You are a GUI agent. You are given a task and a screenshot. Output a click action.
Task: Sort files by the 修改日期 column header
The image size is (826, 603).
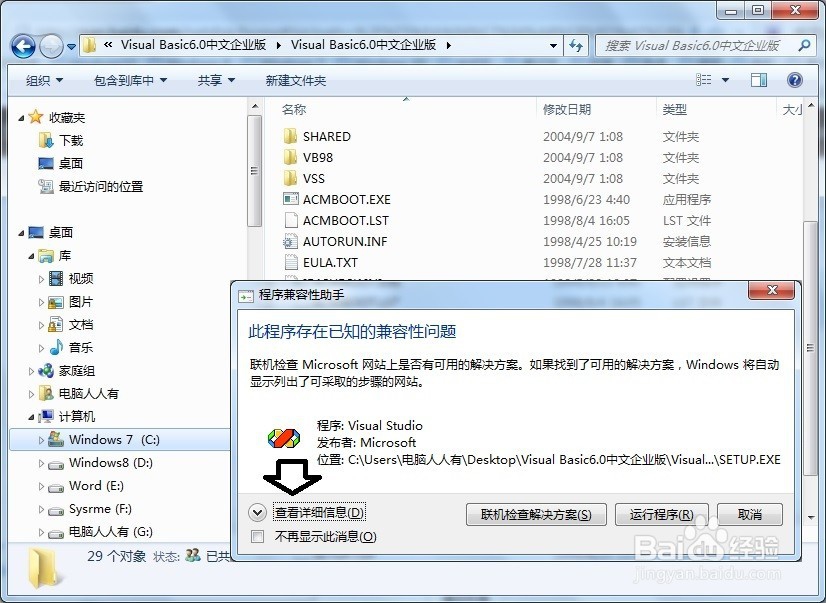(567, 109)
